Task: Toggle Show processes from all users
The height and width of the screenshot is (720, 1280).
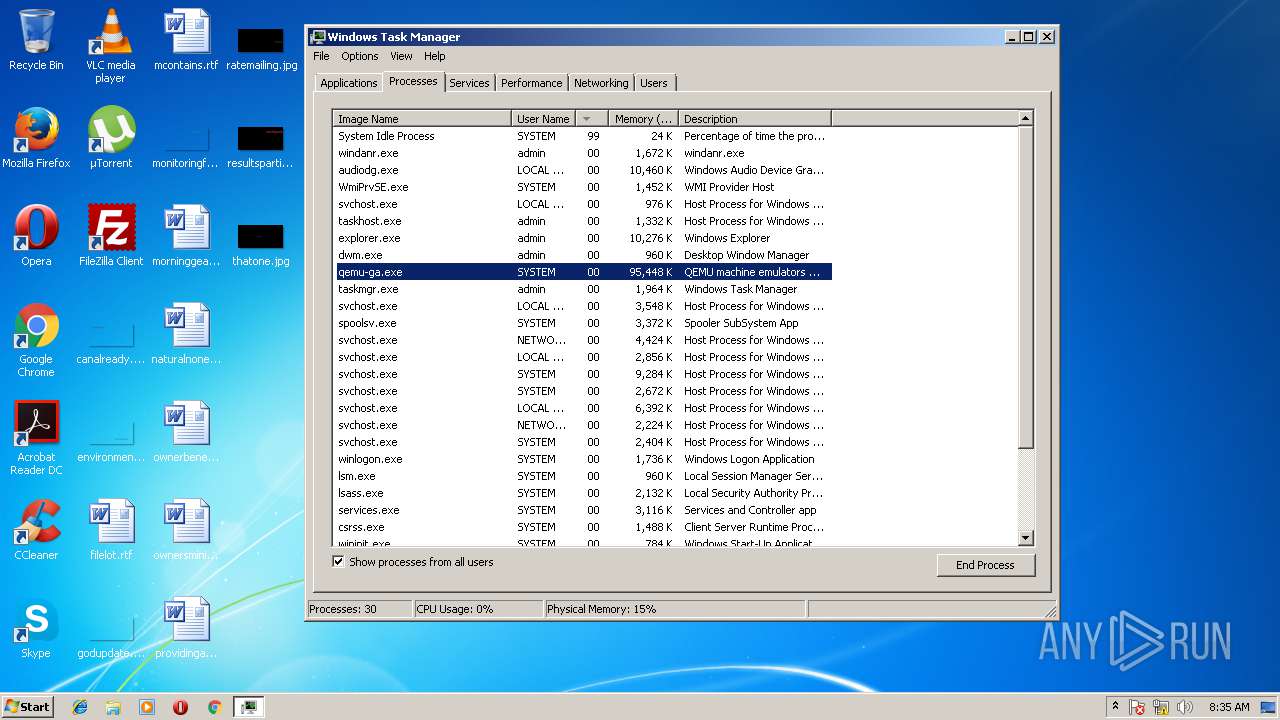Action: point(338,562)
